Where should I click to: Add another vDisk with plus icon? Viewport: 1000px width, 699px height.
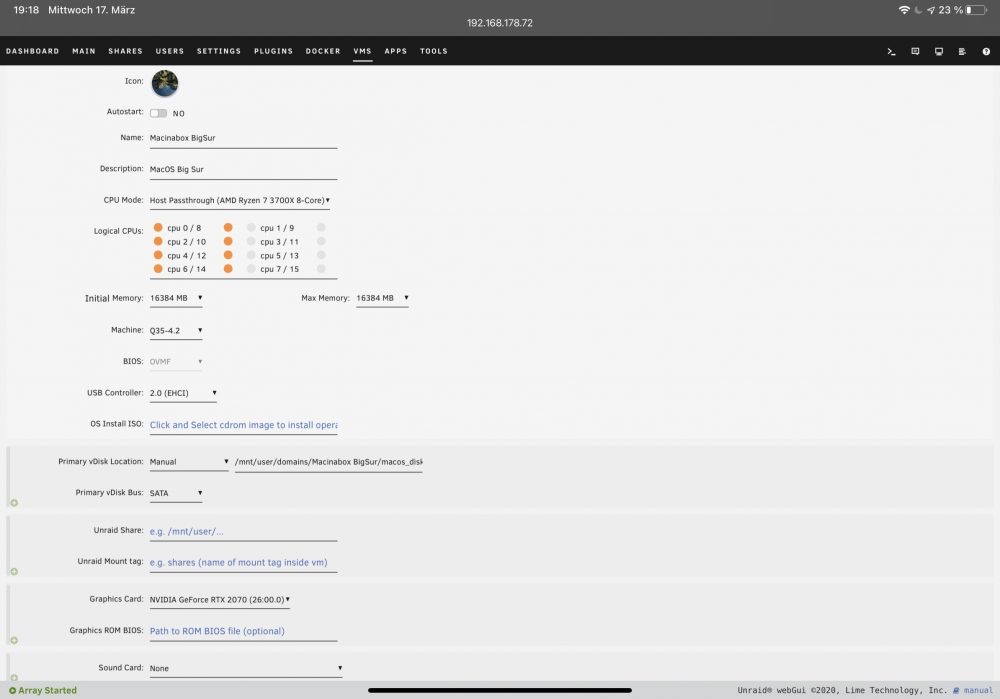pos(14,503)
